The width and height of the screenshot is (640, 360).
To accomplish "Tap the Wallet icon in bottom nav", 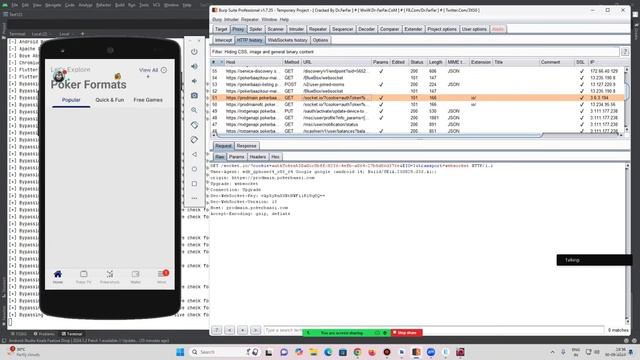I will click(x=136, y=276).
